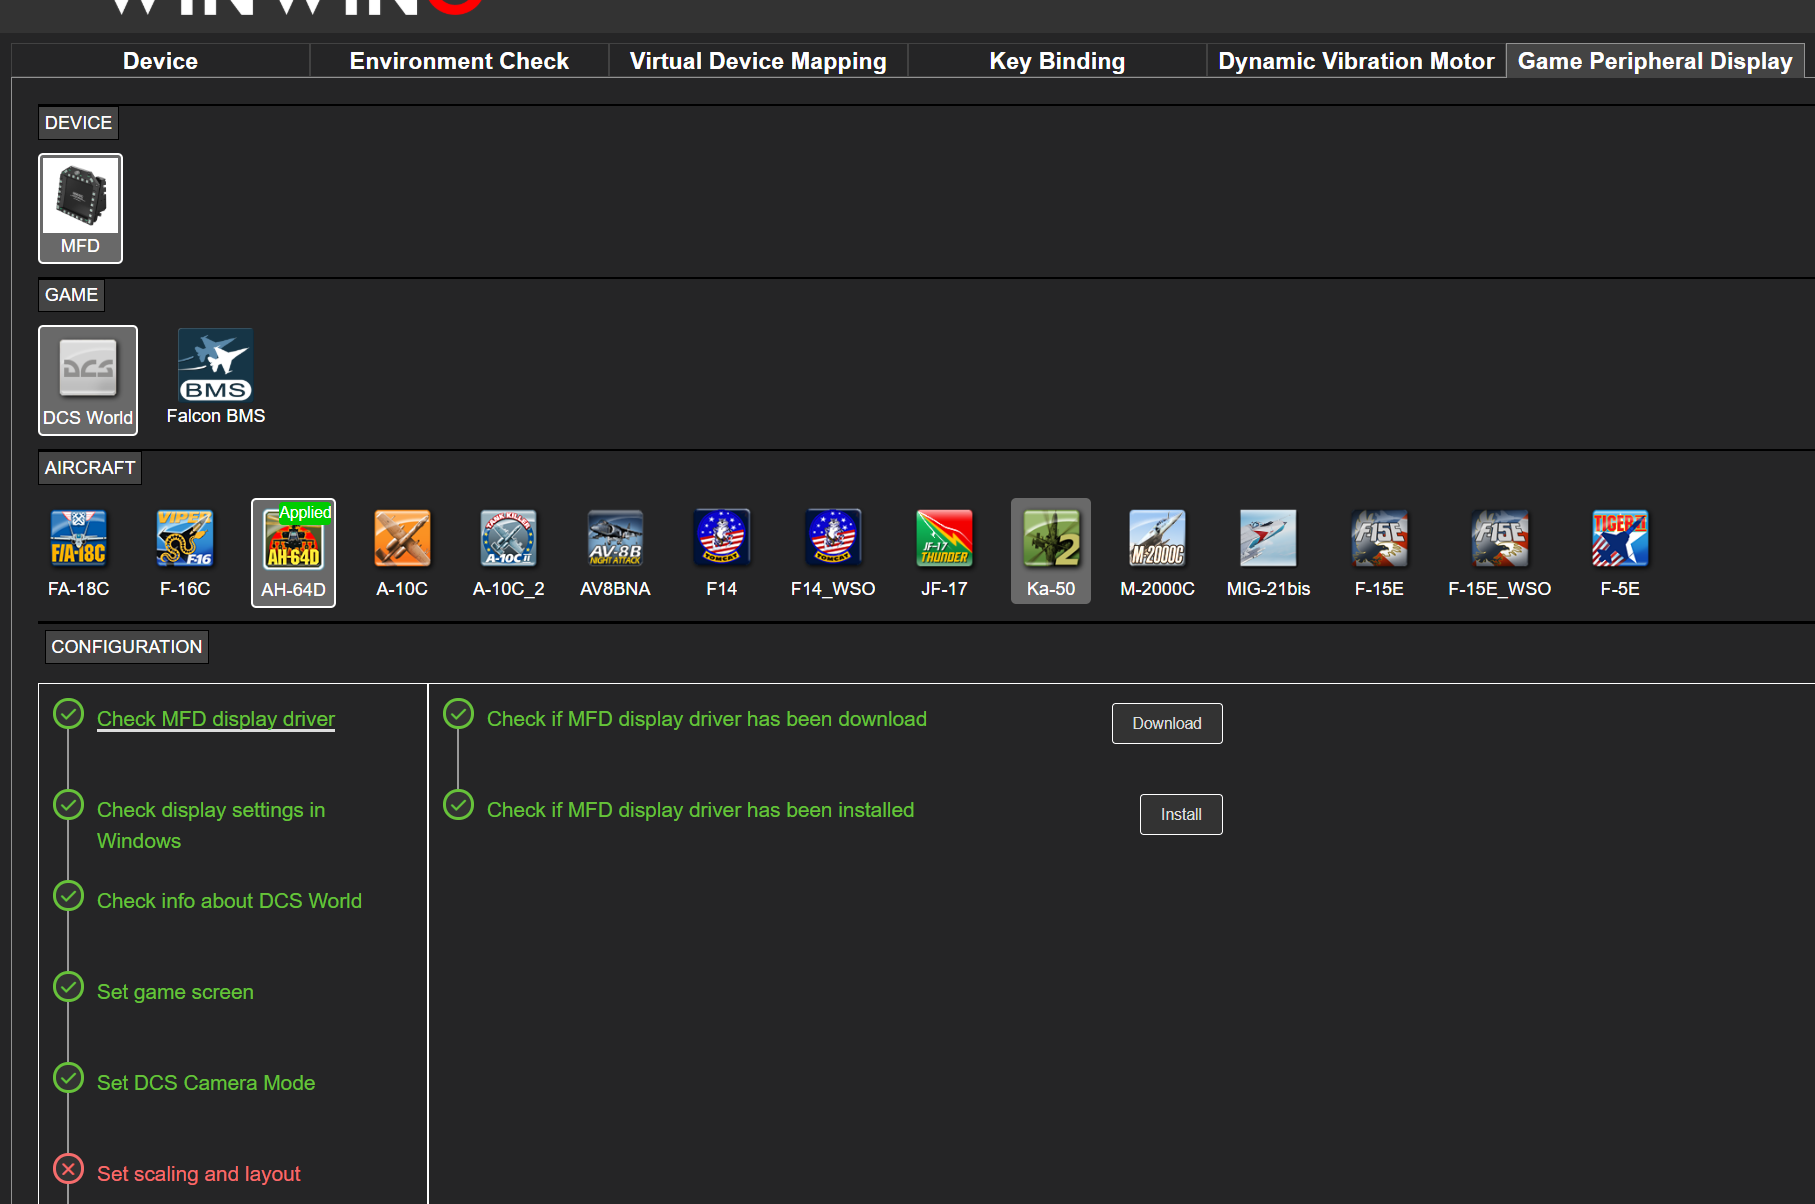Select the M-2000C aircraft
Image resolution: width=1815 pixels, height=1204 pixels.
coord(1157,553)
